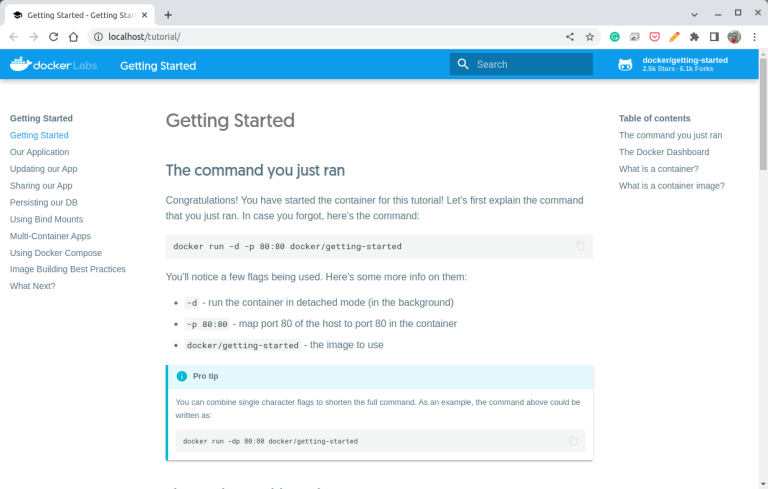Copy the docker run -dp command

click(x=573, y=441)
